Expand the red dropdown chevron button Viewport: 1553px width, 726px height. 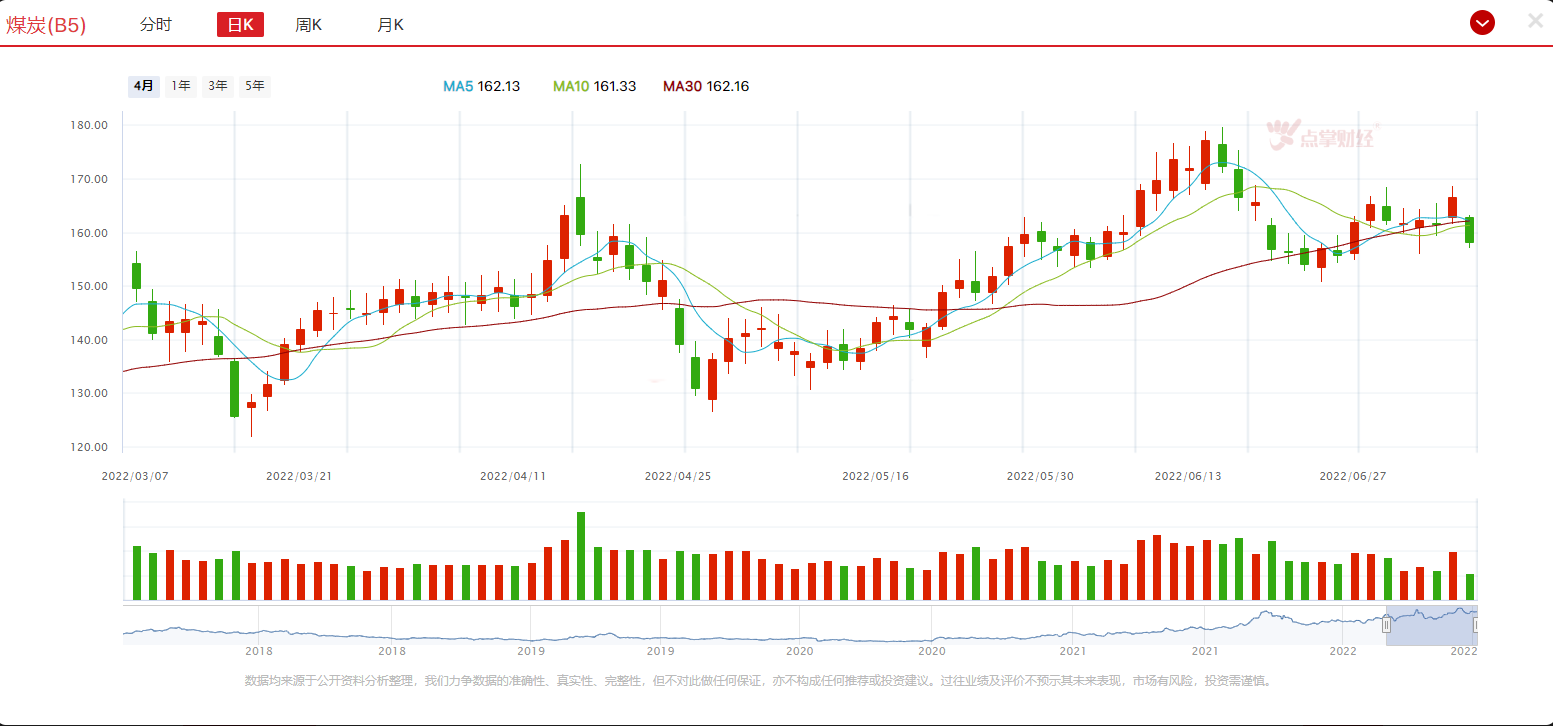click(x=1482, y=22)
